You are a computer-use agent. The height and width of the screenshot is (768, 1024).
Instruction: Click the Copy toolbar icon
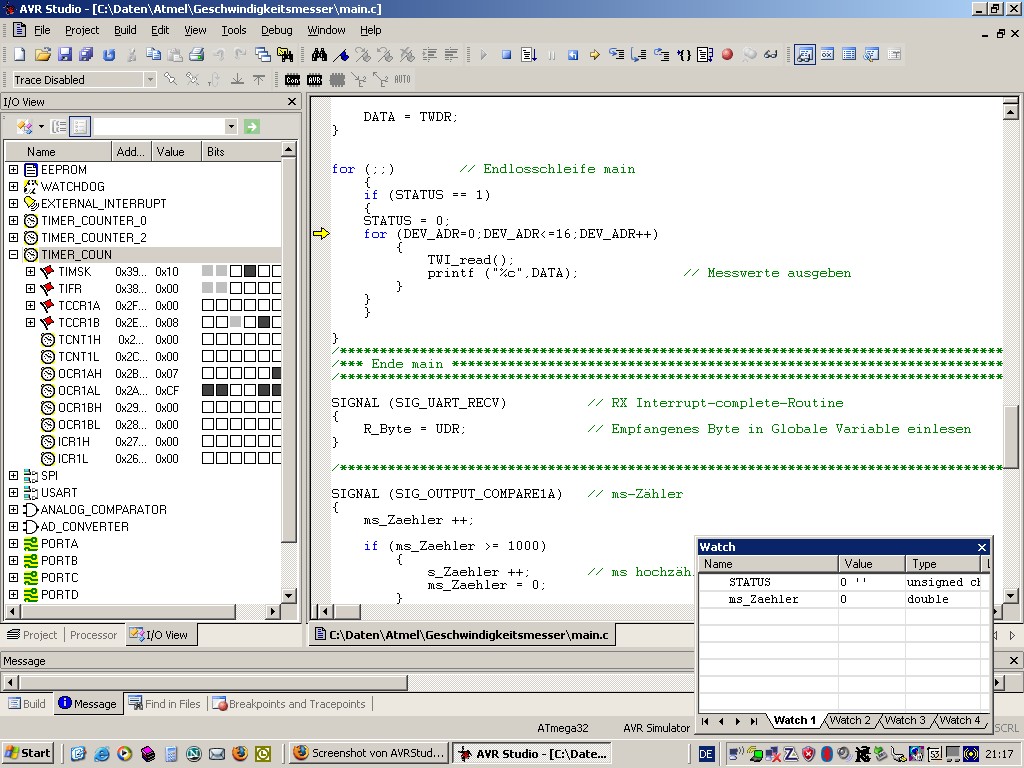tap(153, 55)
